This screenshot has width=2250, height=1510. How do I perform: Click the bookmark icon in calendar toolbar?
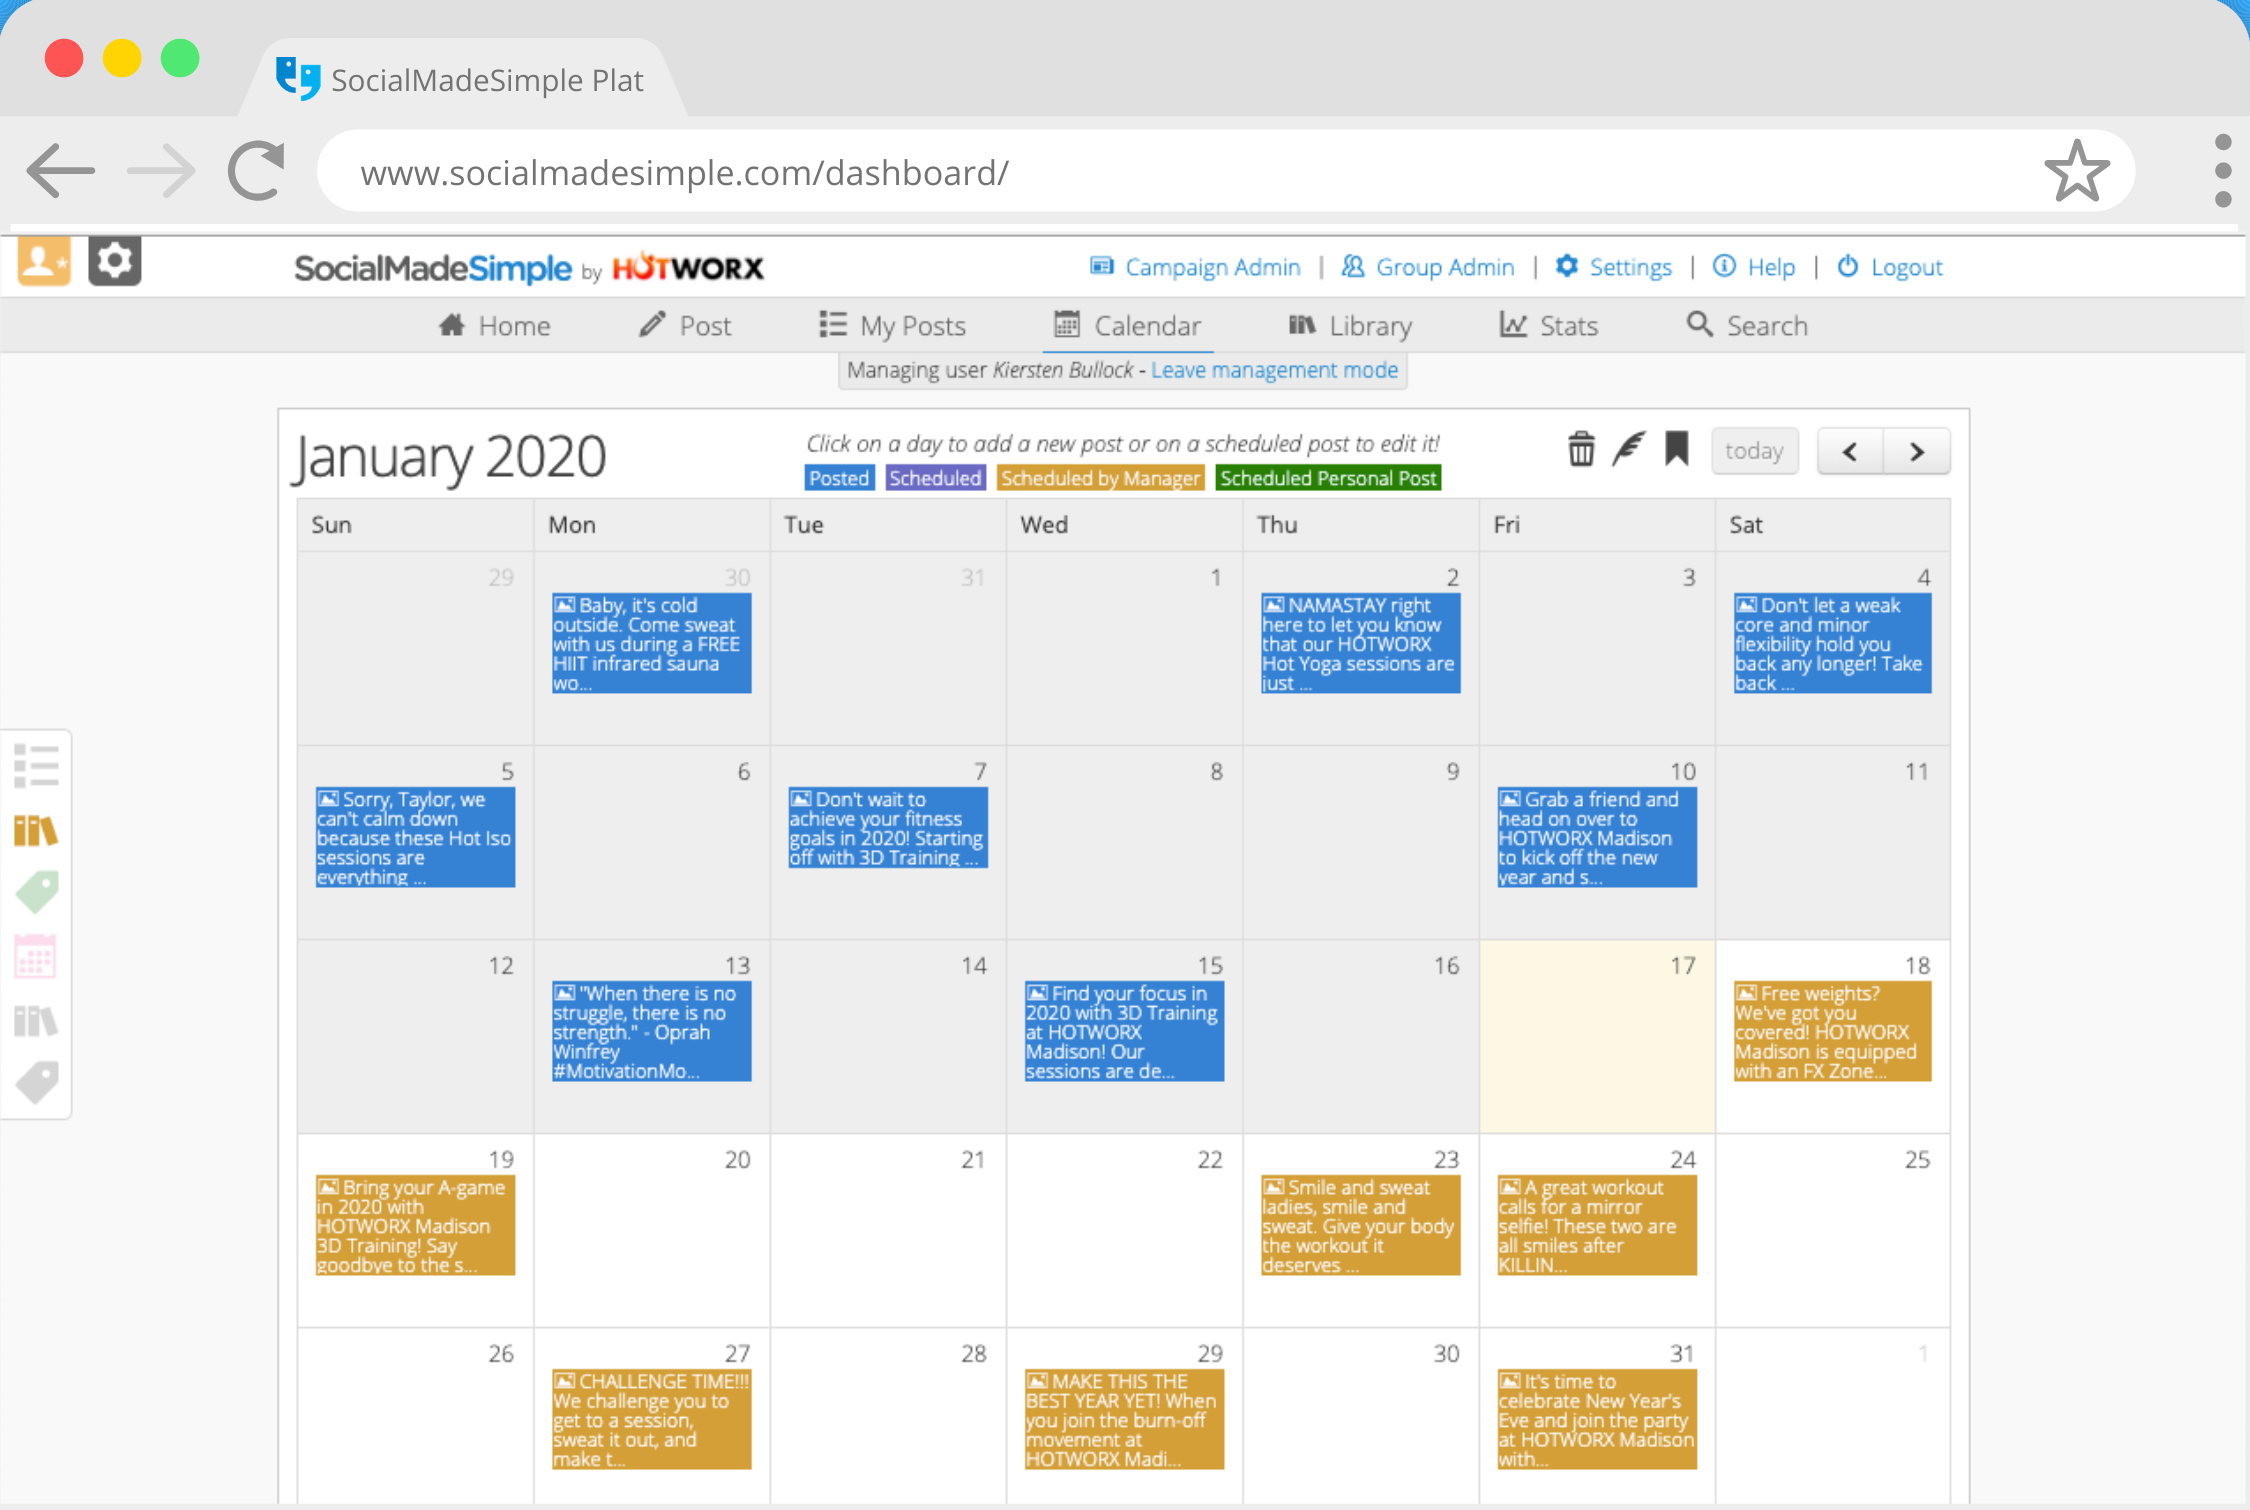point(1677,450)
